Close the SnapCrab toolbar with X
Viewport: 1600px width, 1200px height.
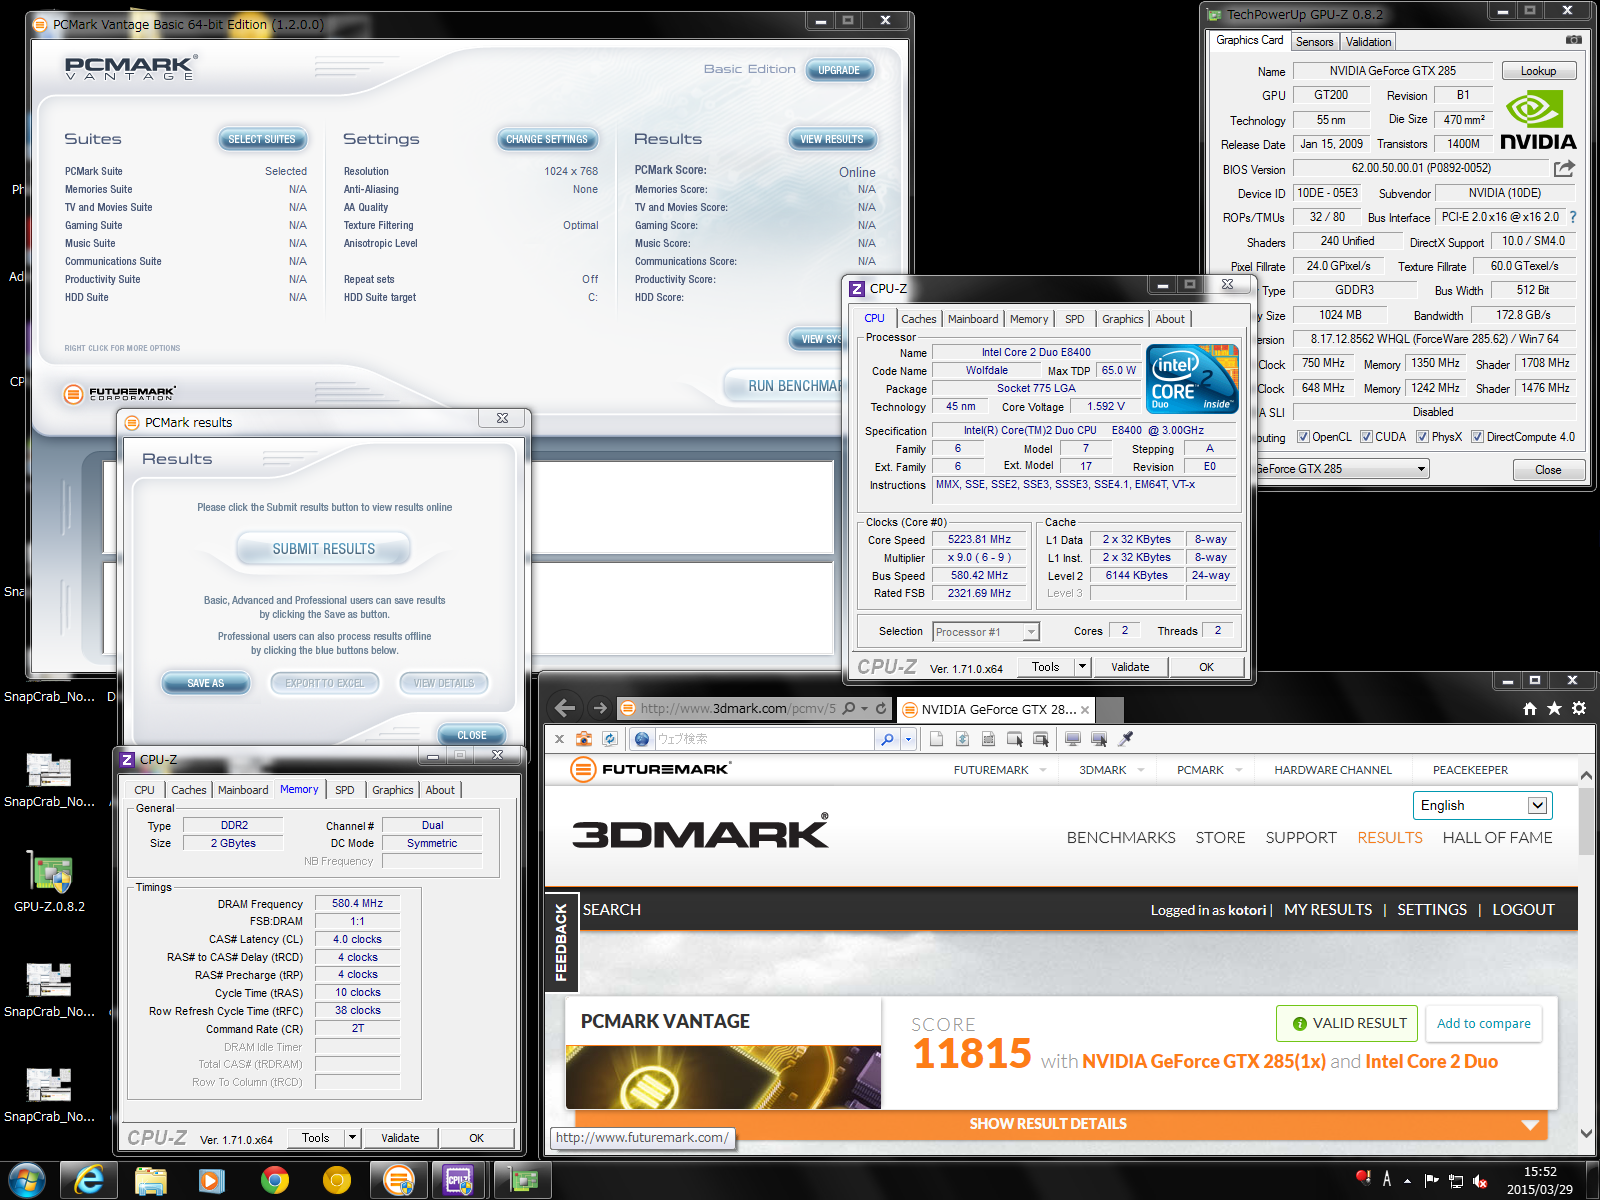click(x=559, y=739)
